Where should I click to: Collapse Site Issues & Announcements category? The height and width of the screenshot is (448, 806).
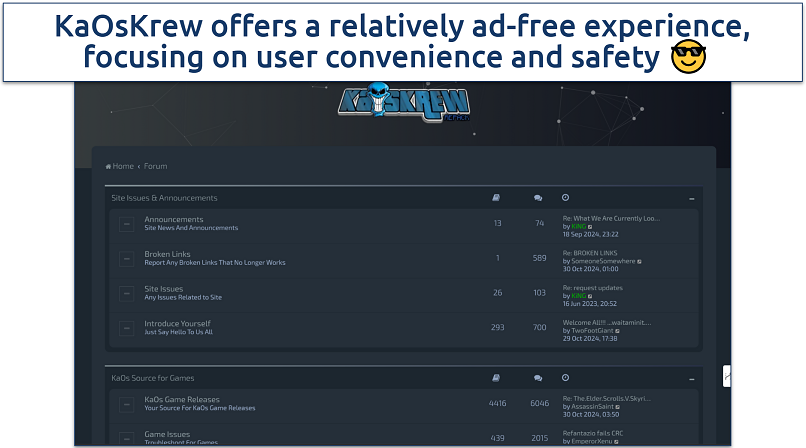pyautogui.click(x=691, y=198)
